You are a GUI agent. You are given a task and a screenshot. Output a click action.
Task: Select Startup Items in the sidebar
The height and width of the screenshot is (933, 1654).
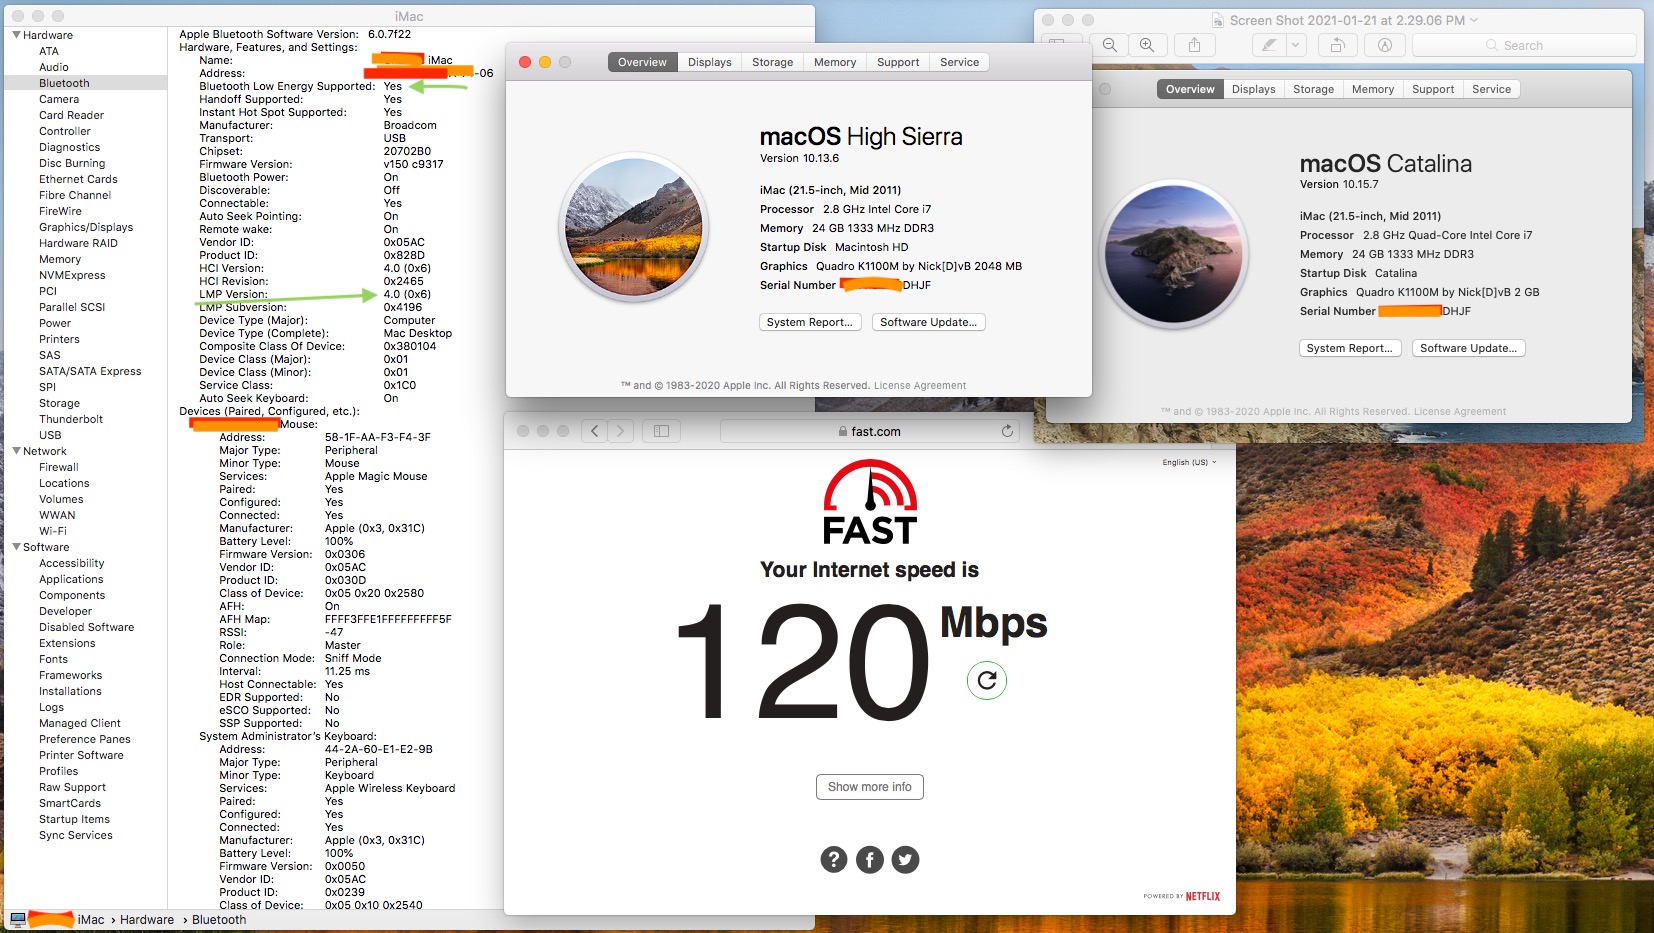(x=74, y=819)
